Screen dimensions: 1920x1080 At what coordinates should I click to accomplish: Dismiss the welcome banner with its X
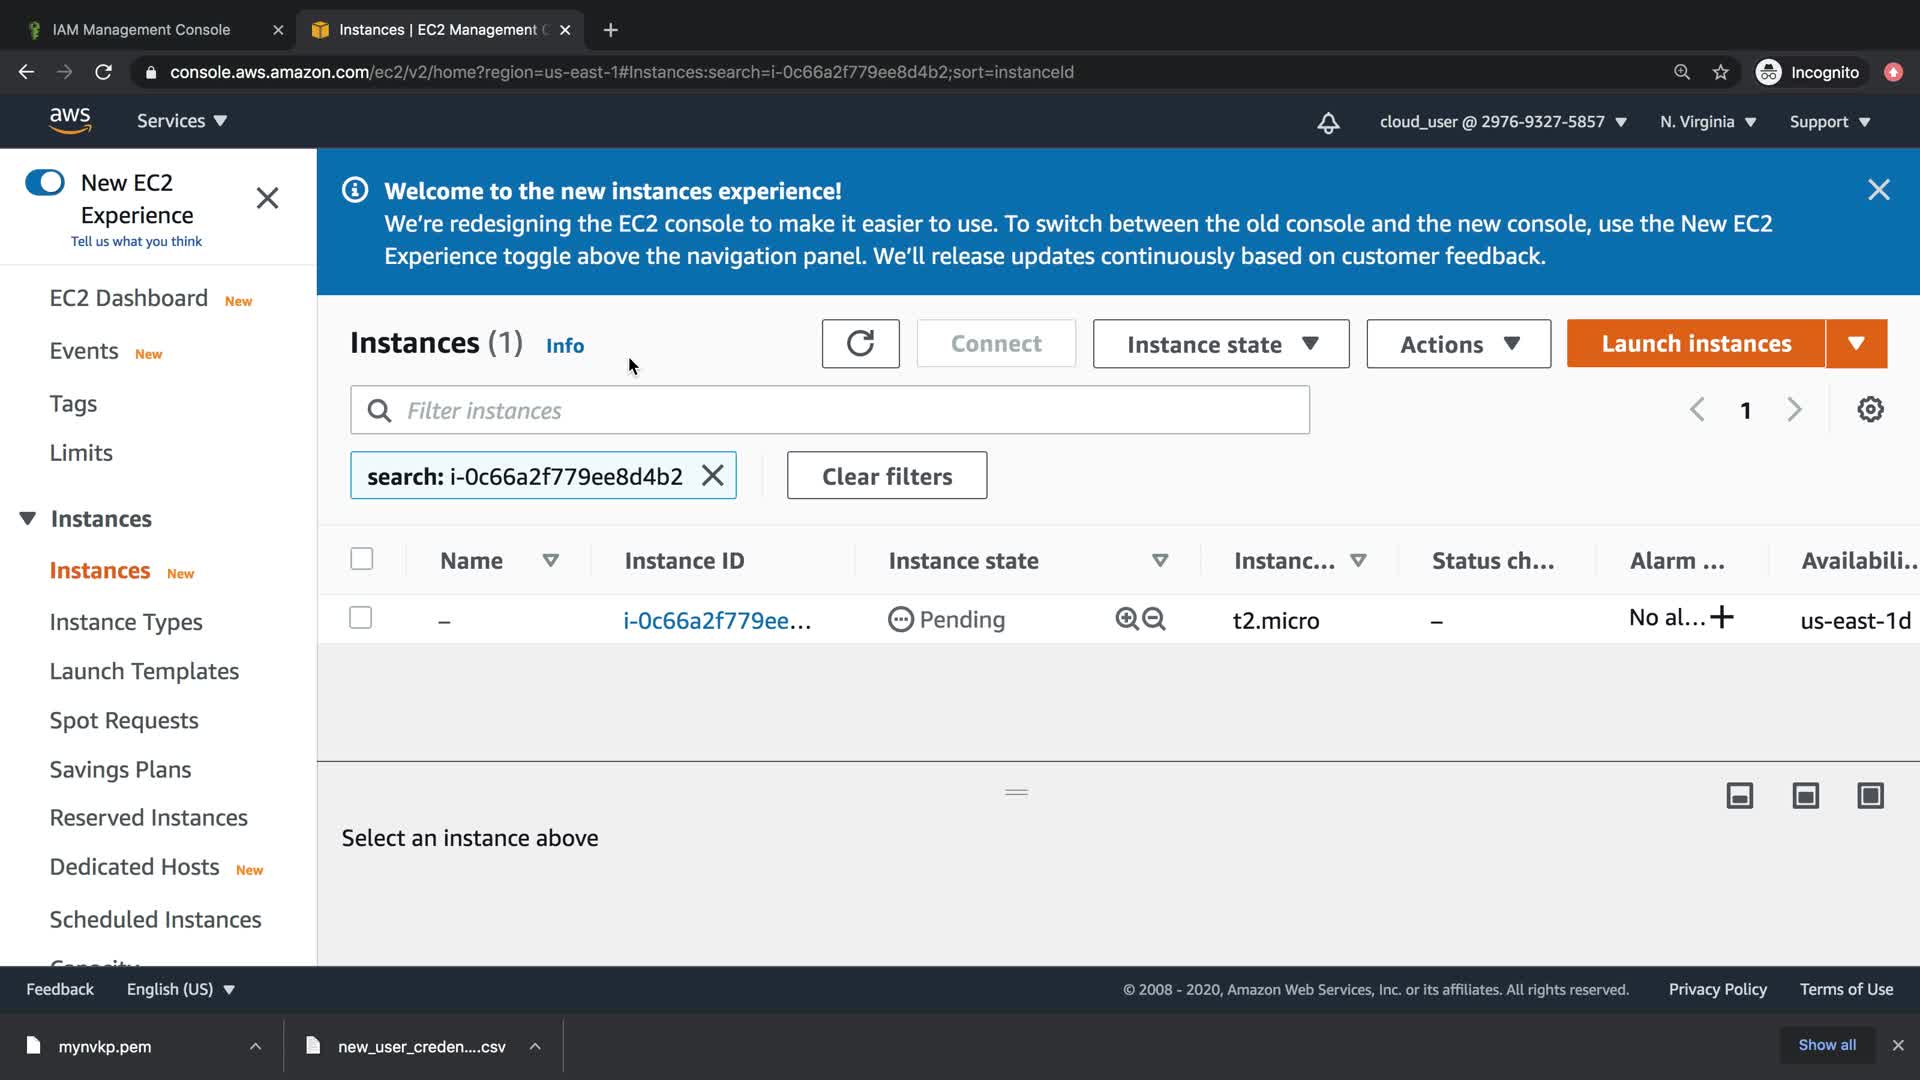click(1878, 190)
